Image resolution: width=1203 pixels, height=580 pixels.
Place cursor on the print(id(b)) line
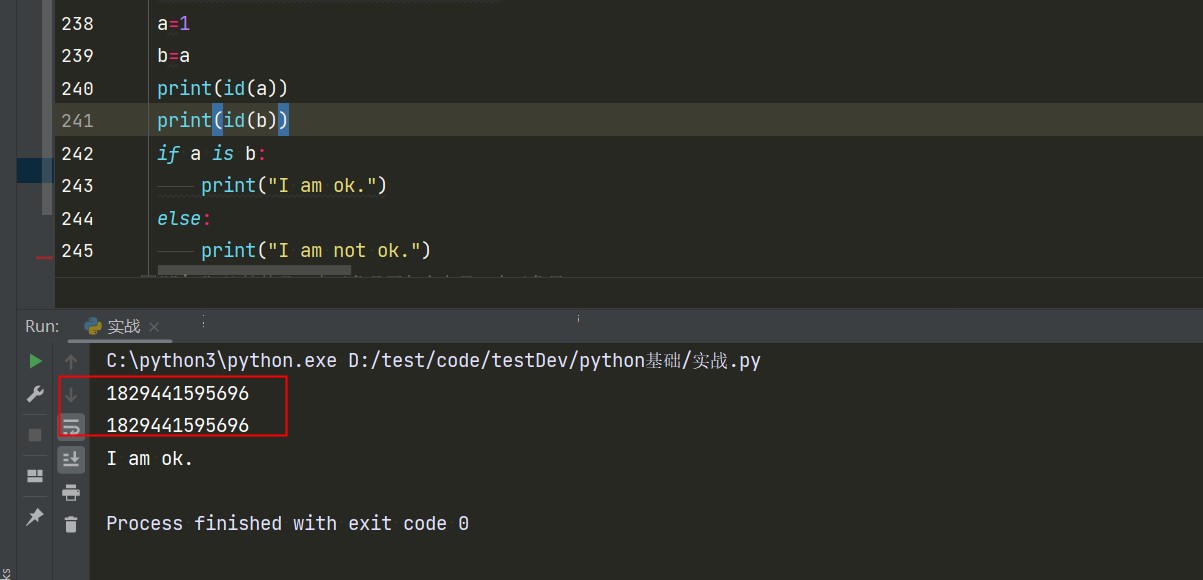[x=222, y=120]
